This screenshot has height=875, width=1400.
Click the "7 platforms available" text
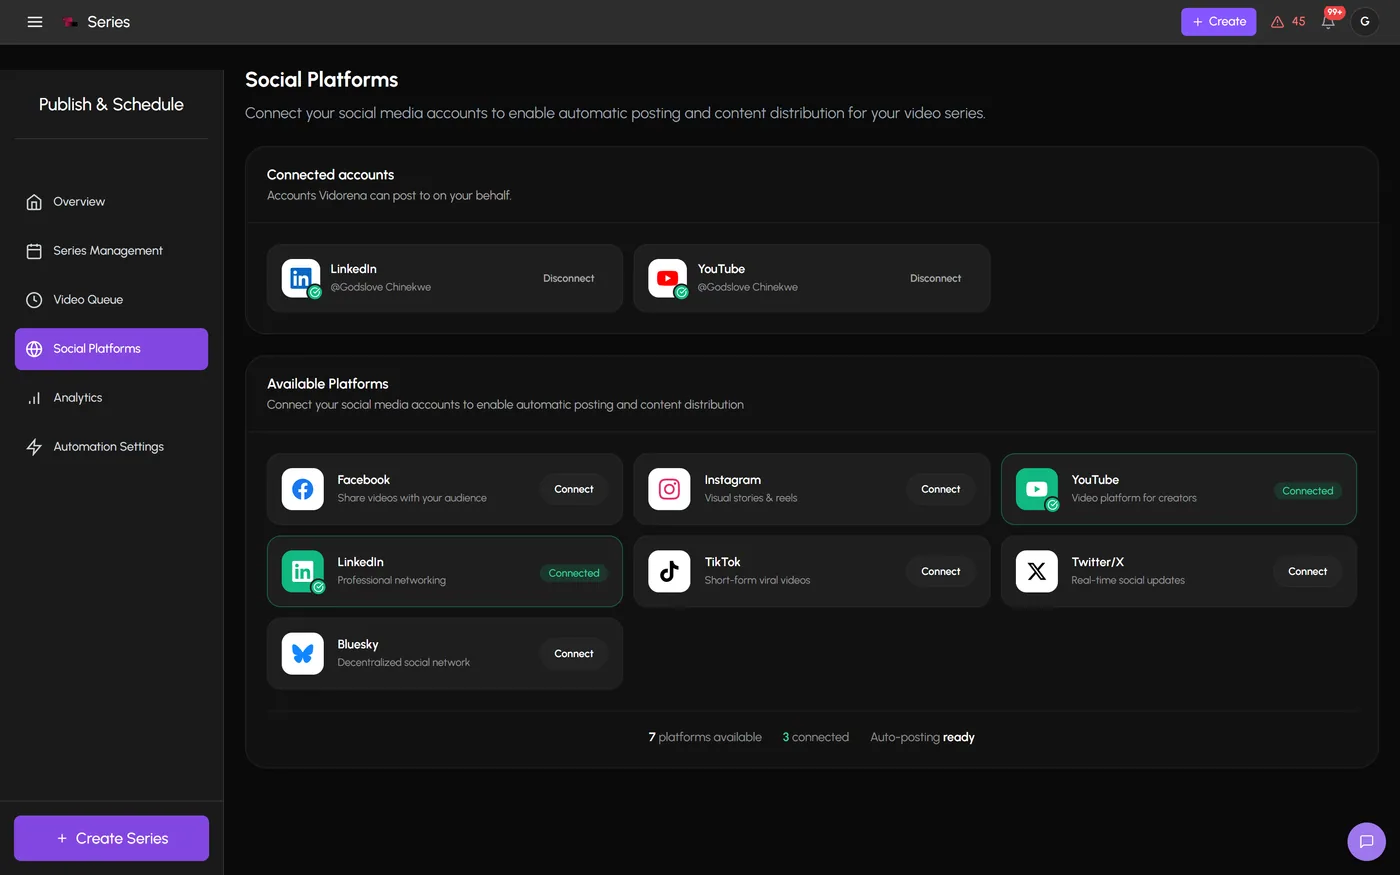coord(705,737)
